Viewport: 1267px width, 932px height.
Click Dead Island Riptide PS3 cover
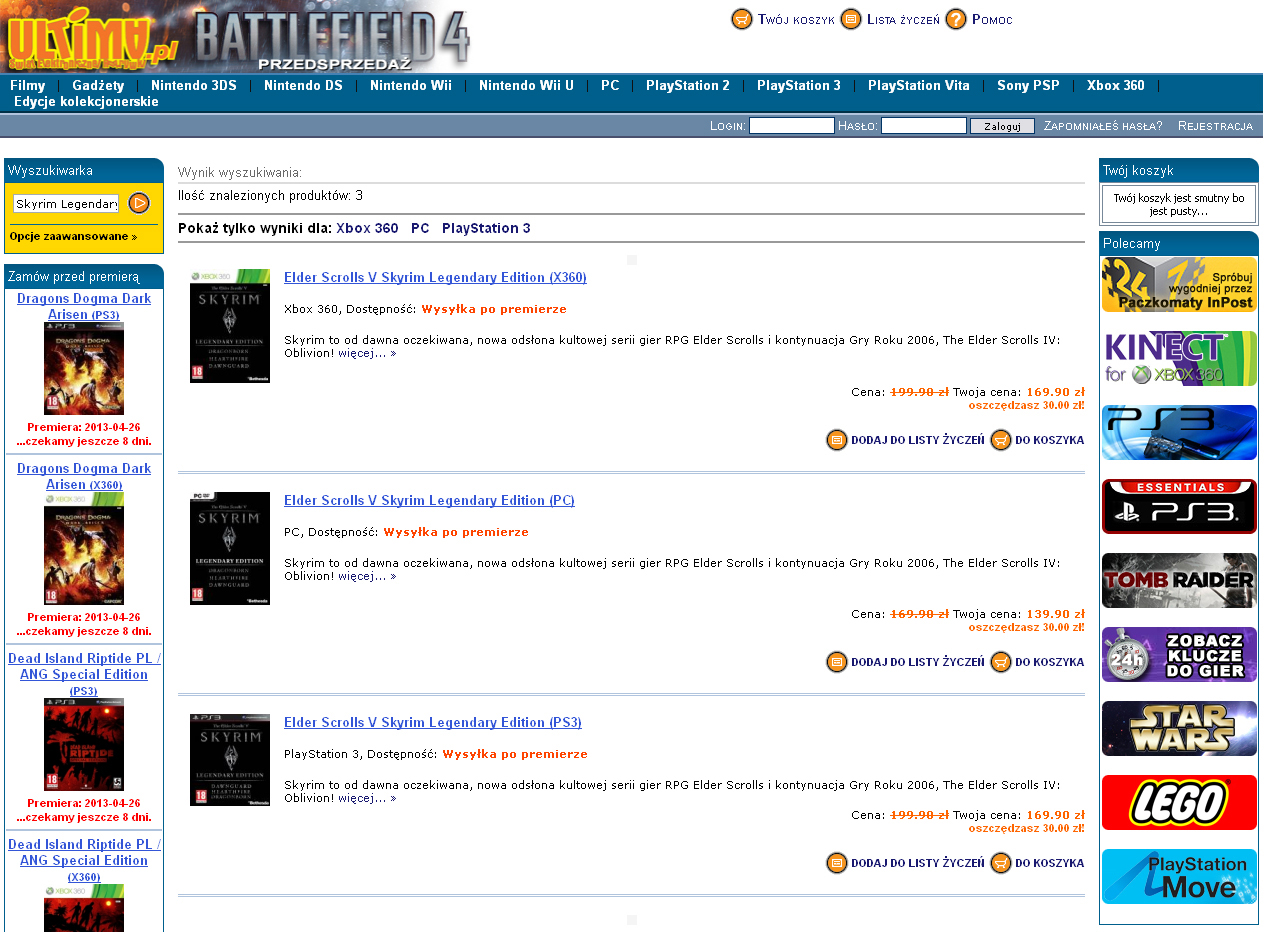click(84, 745)
